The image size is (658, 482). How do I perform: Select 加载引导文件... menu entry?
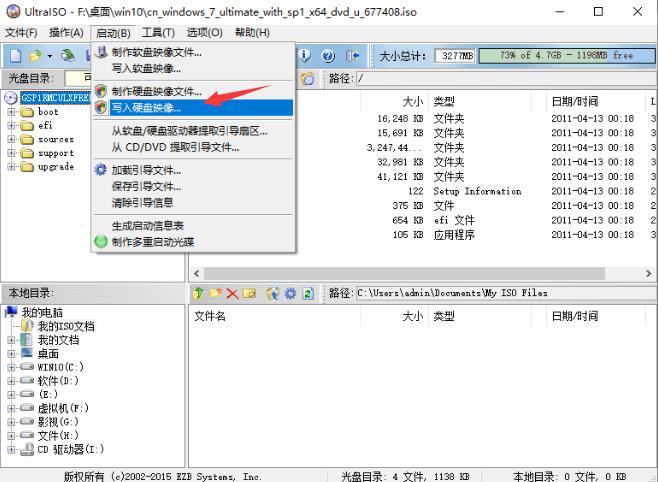[x=193, y=170]
